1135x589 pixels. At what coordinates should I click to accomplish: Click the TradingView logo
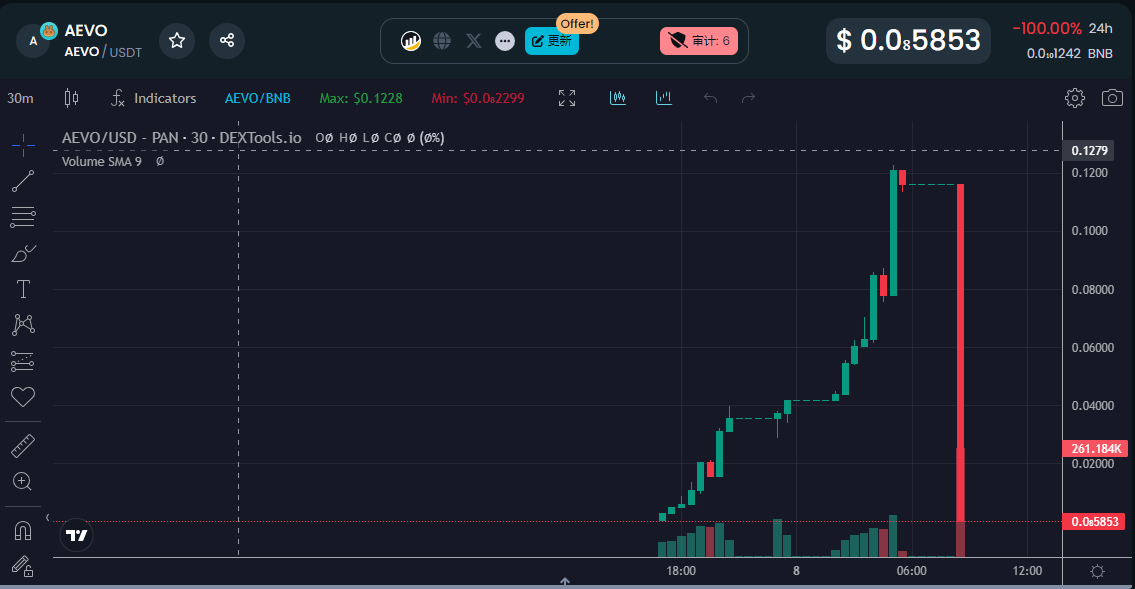77,535
